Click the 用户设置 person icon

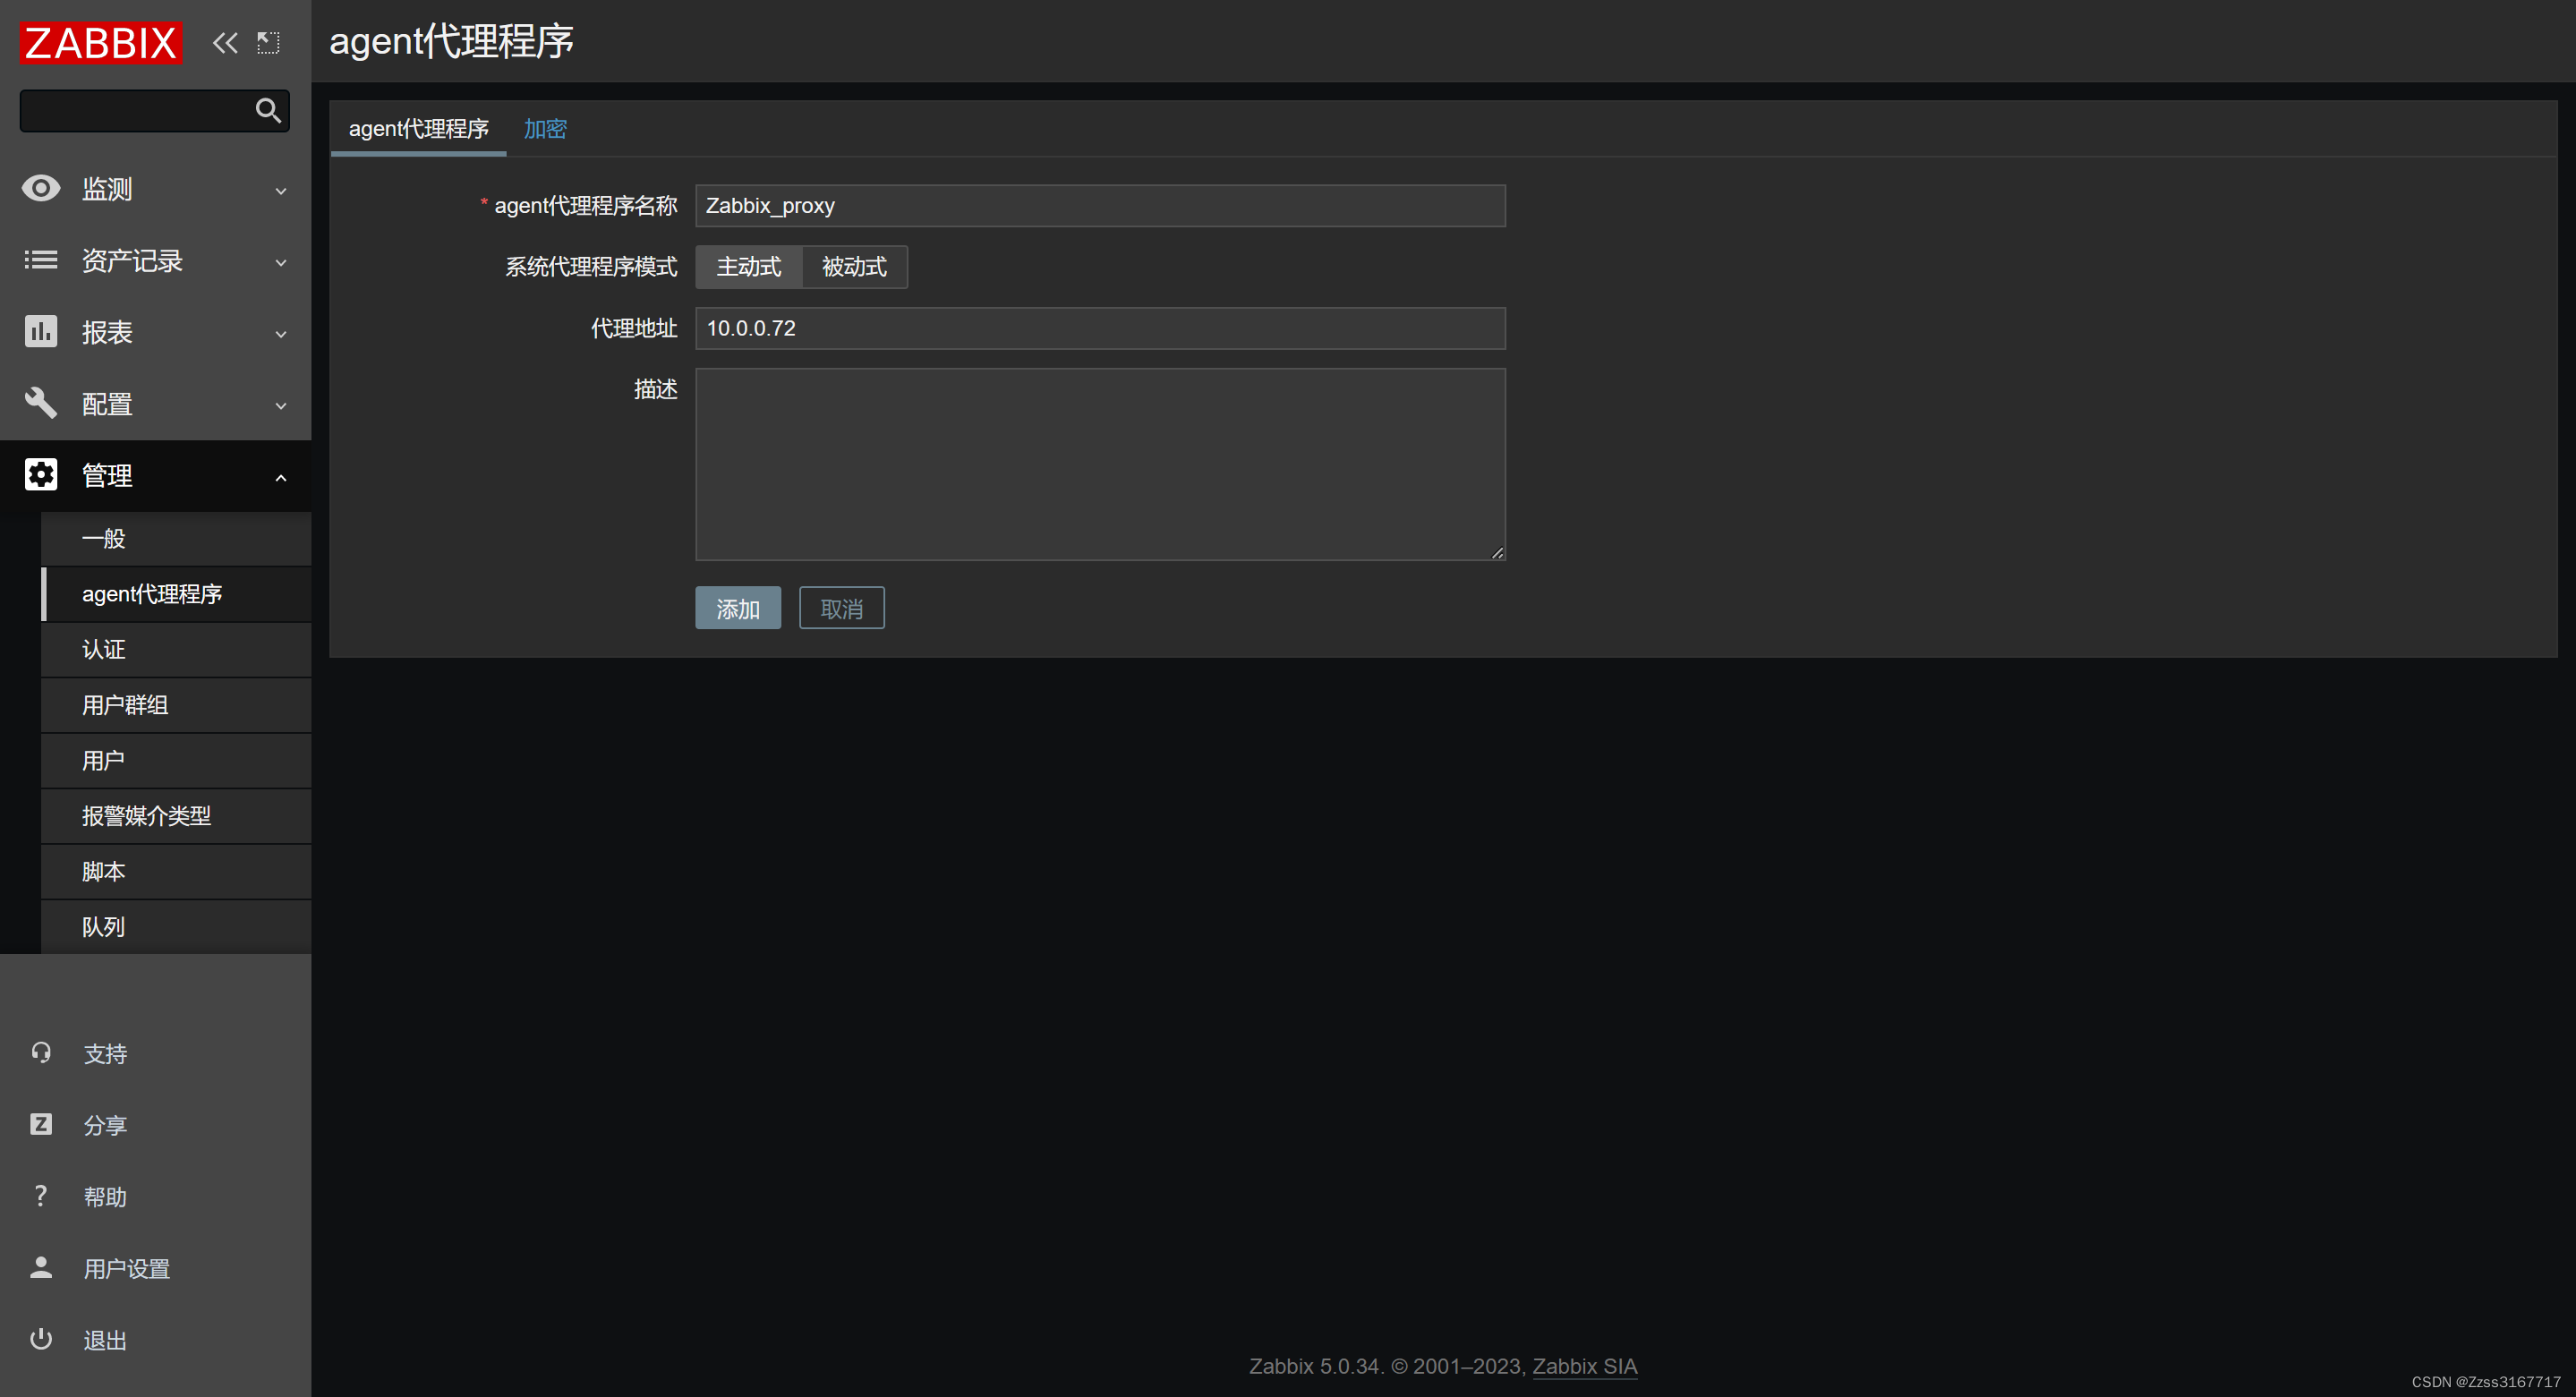pos(41,1268)
